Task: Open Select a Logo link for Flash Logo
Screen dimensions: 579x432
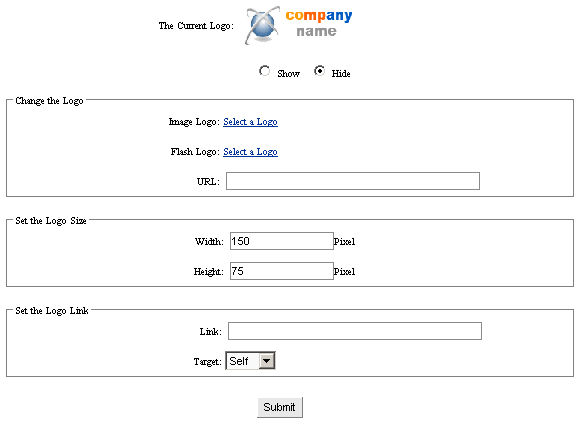Action: click(x=250, y=152)
